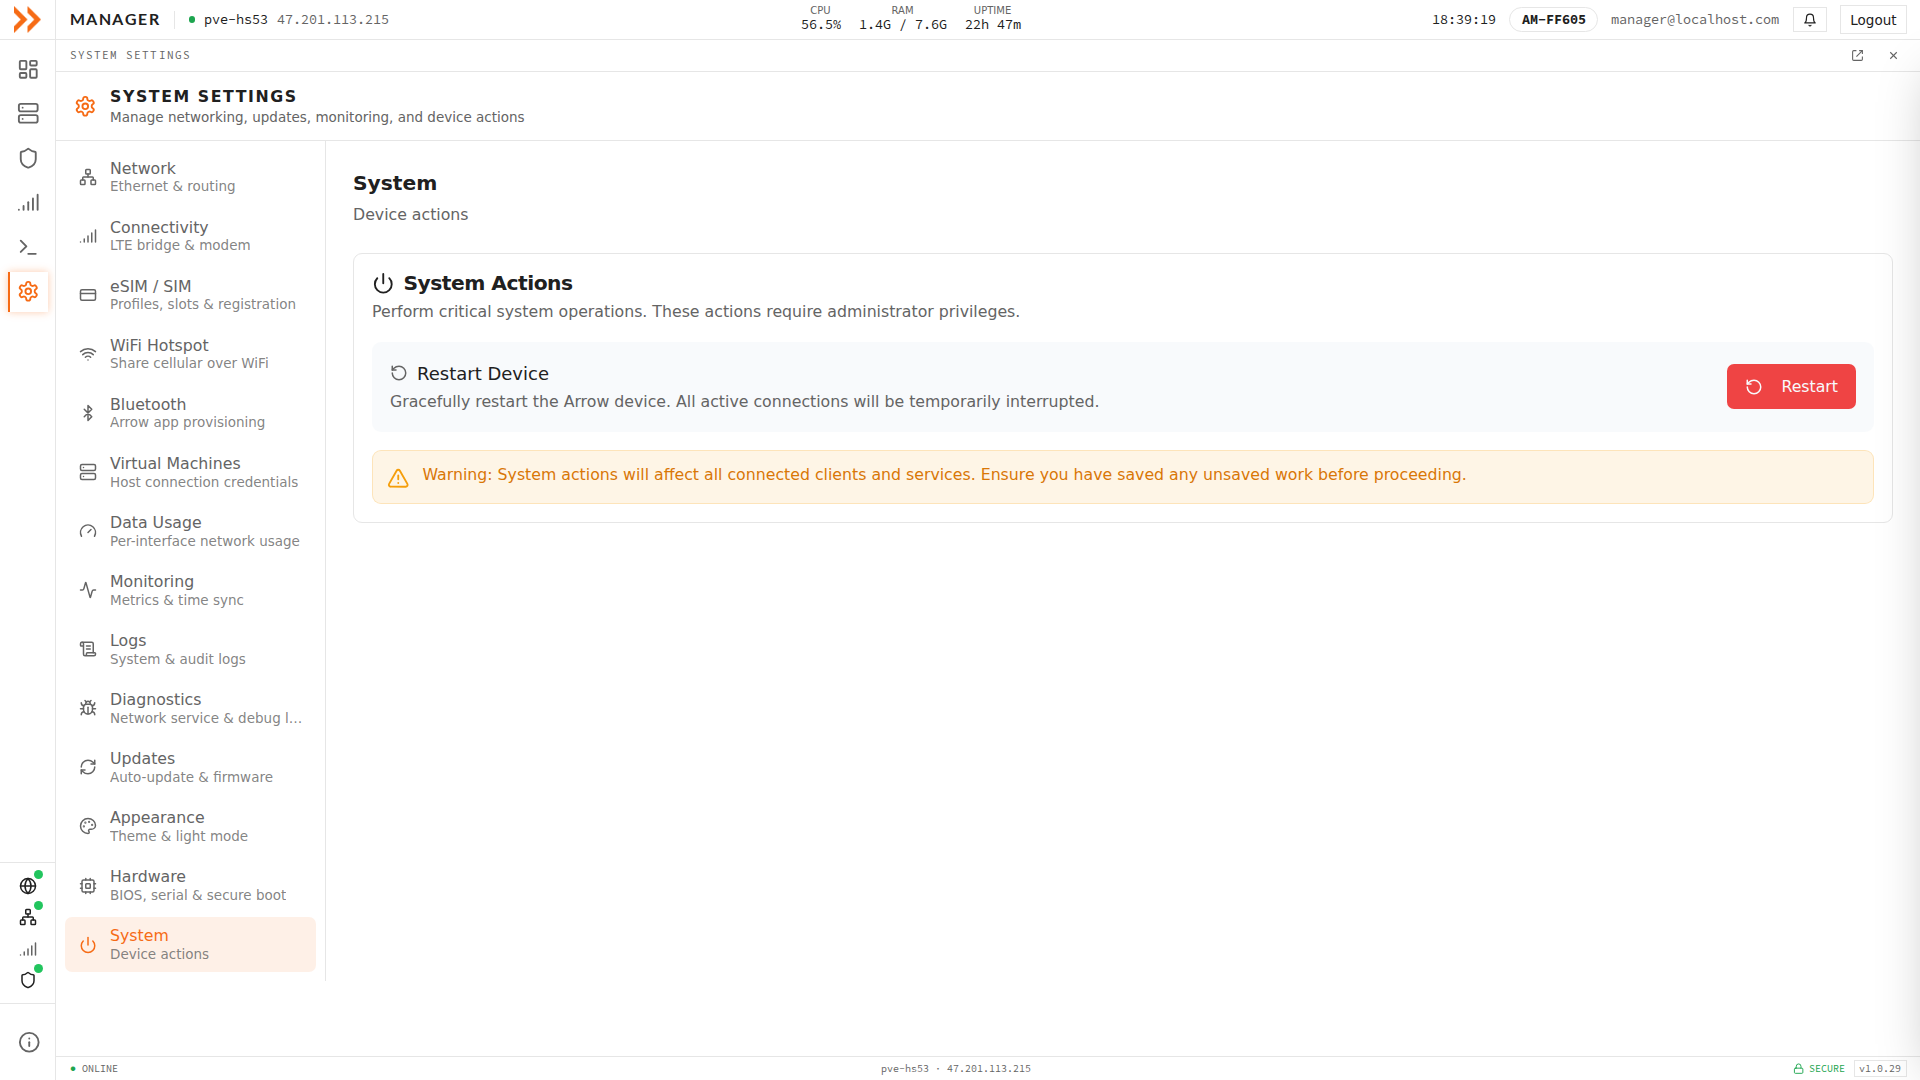Open the WiFi Hotspot section
Viewport: 1920px width, 1080px height.
(190, 354)
